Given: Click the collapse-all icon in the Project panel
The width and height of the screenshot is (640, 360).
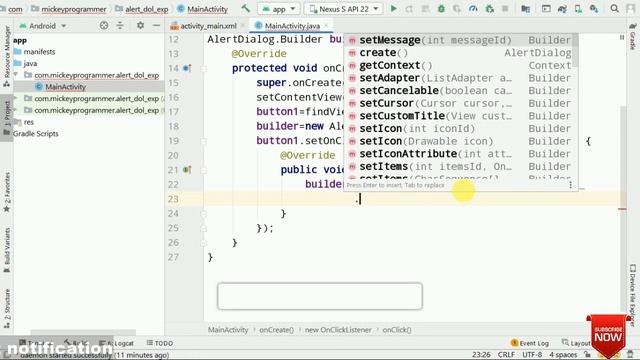Looking at the screenshot, I should pyautogui.click(x=120, y=26).
